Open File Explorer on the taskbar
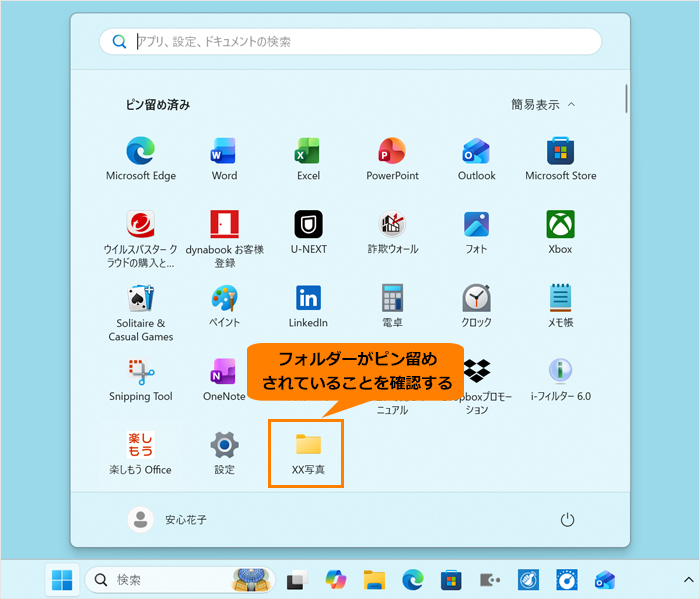The height and width of the screenshot is (599, 700). pos(374,580)
